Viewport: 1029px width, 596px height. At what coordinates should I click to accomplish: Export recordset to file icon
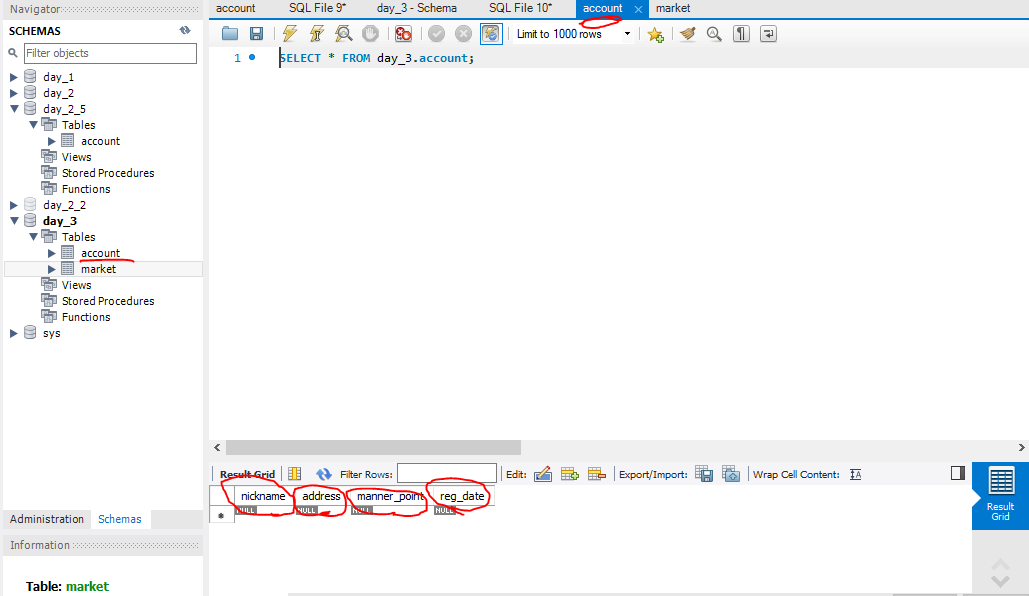704,474
